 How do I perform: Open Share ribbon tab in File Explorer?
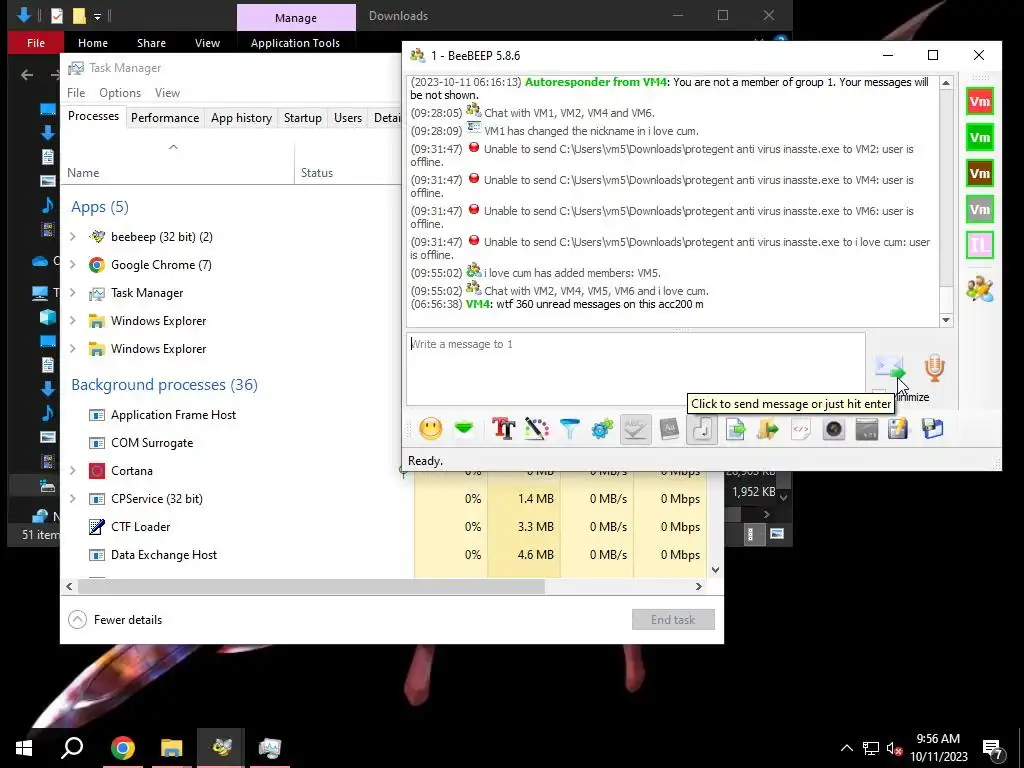pyautogui.click(x=151, y=43)
